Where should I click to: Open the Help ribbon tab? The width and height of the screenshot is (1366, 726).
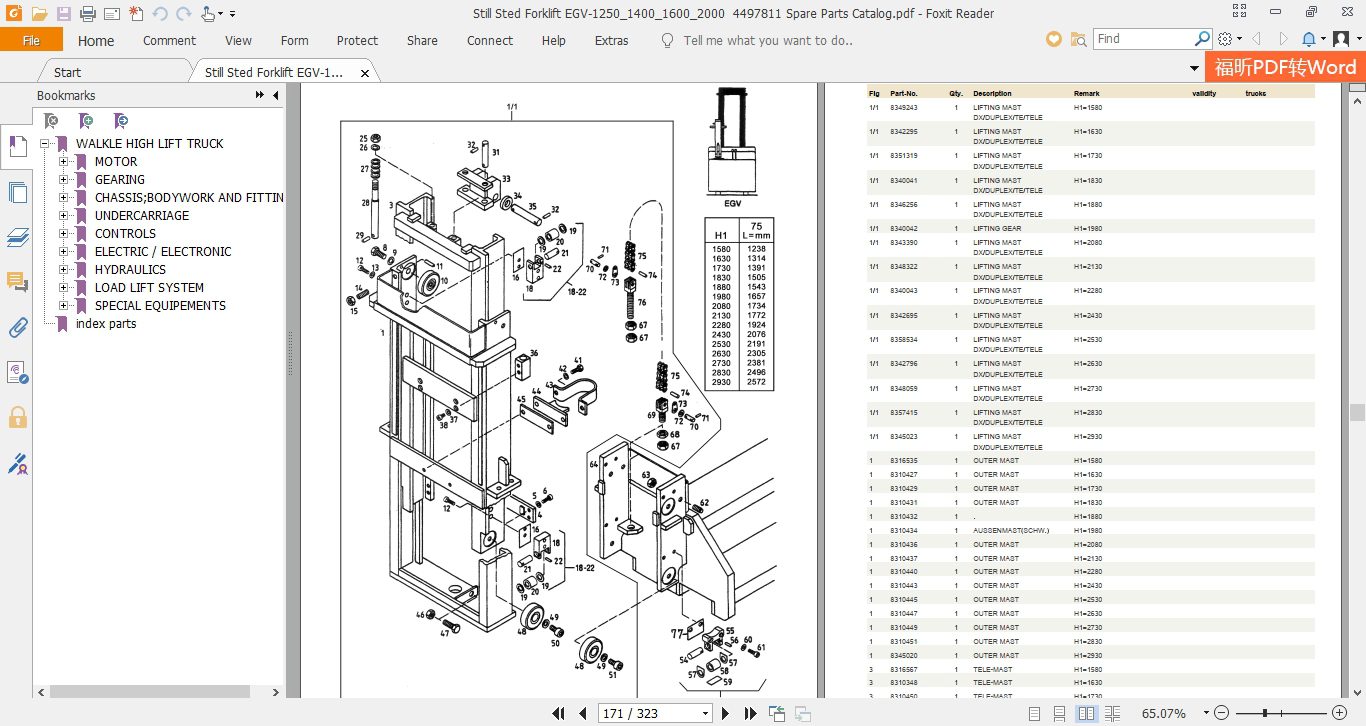click(x=553, y=41)
